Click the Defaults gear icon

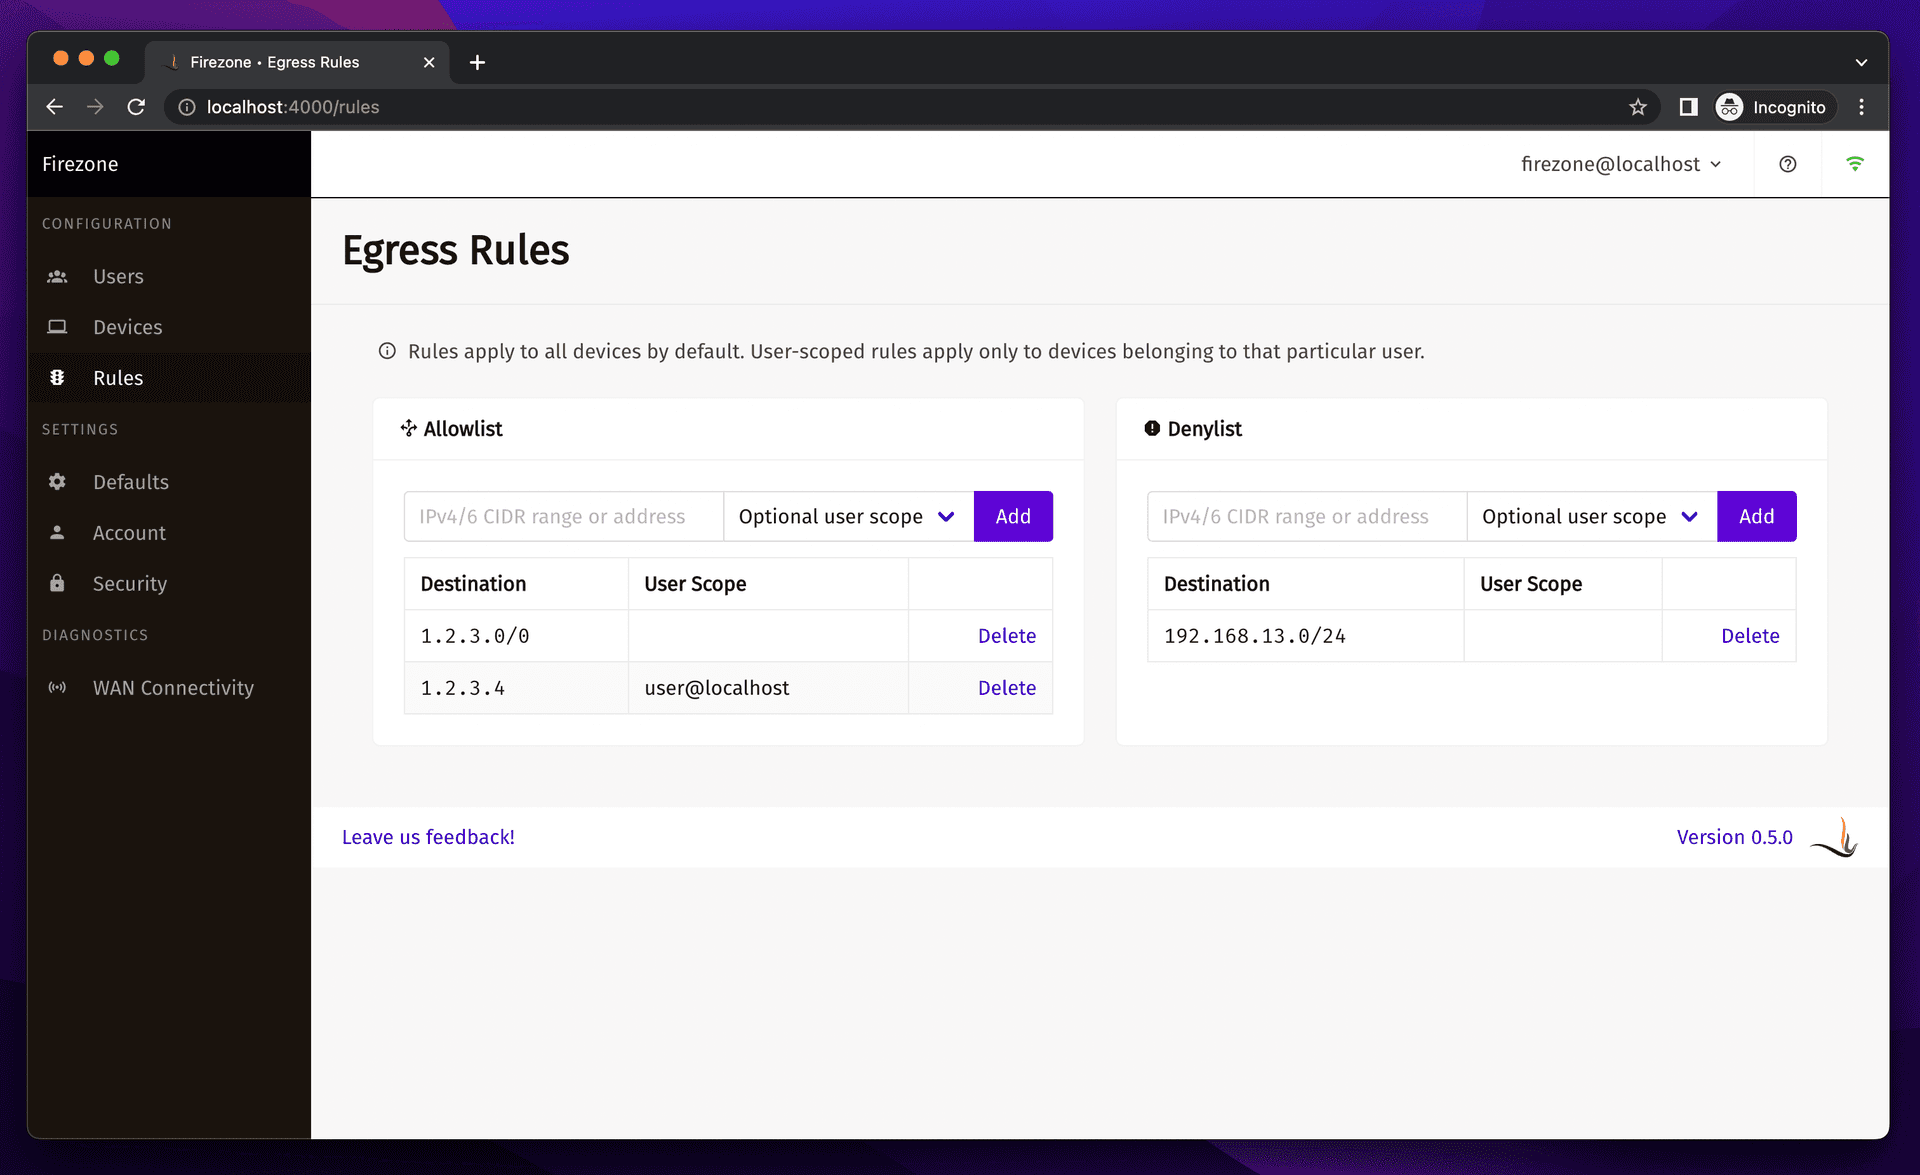click(57, 482)
